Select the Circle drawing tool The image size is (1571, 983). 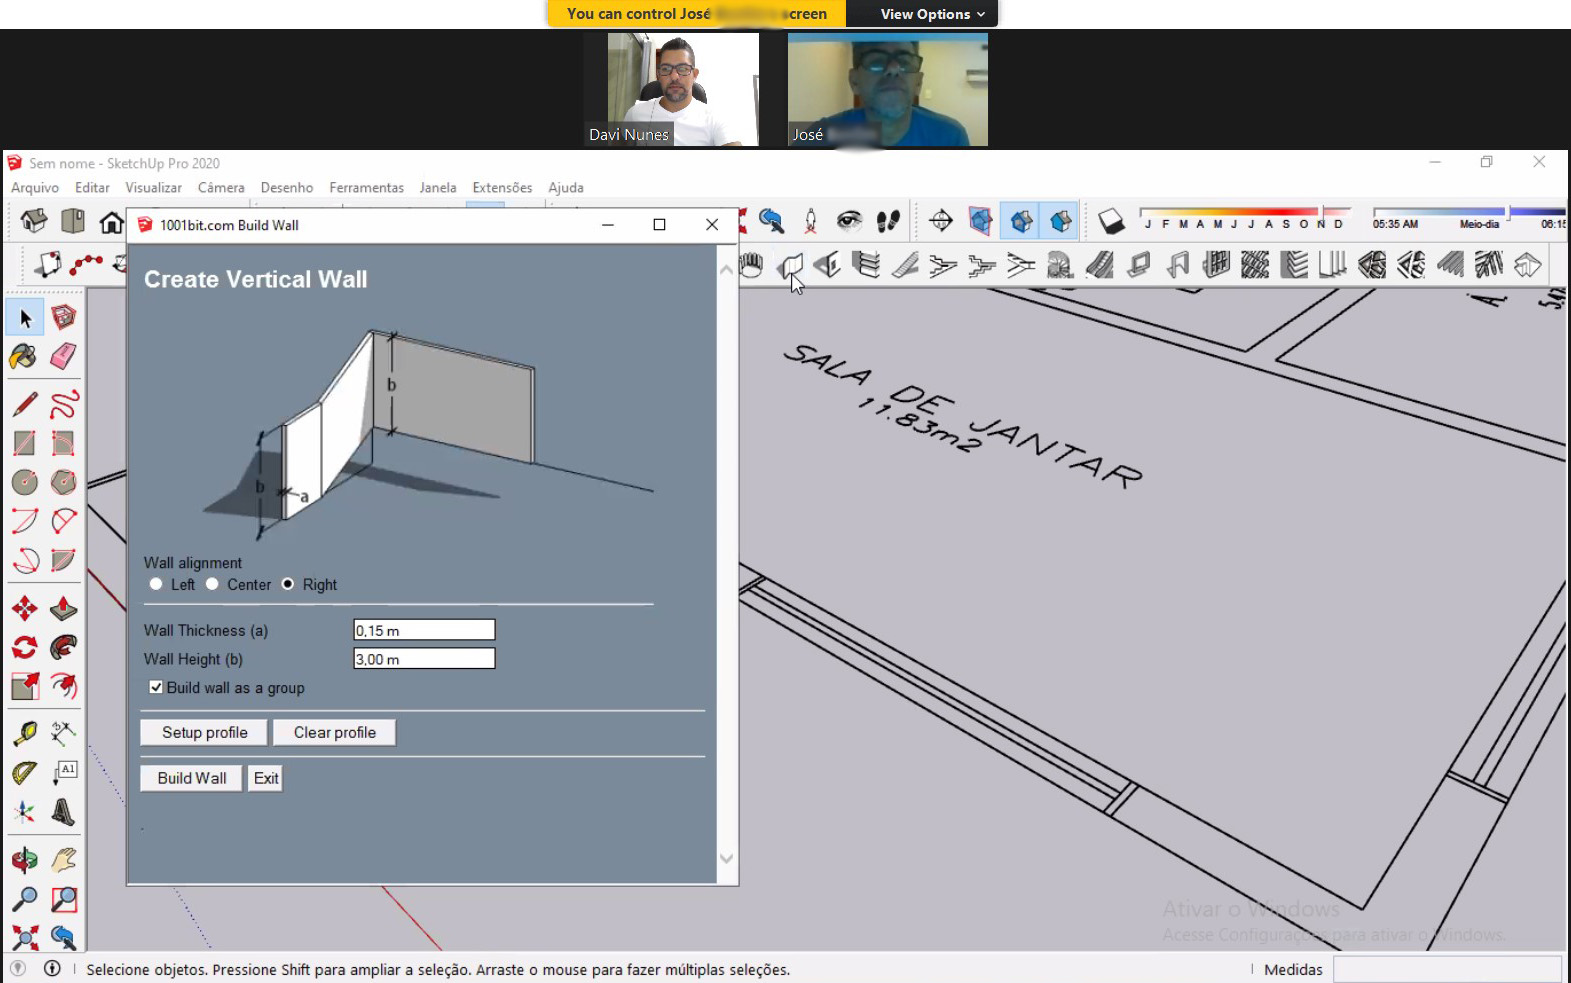coord(25,482)
